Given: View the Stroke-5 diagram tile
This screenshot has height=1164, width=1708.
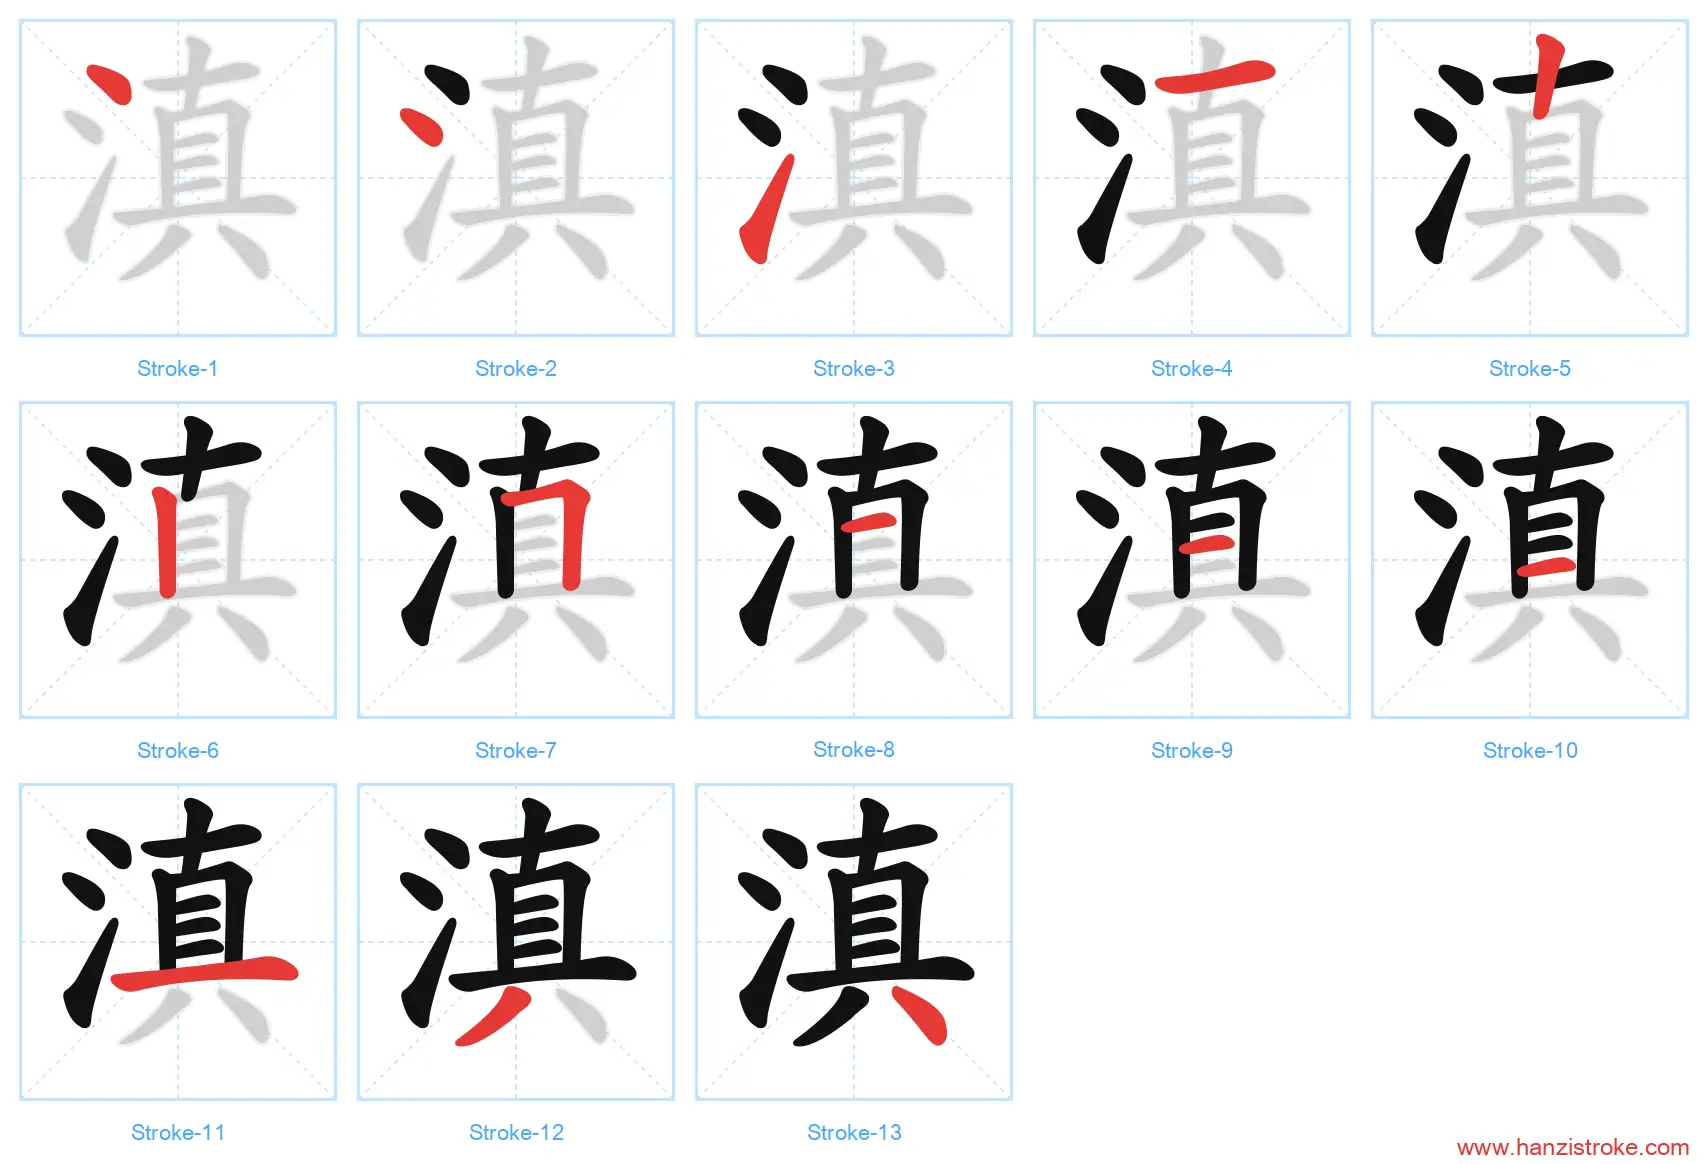Looking at the screenshot, I should [1530, 178].
